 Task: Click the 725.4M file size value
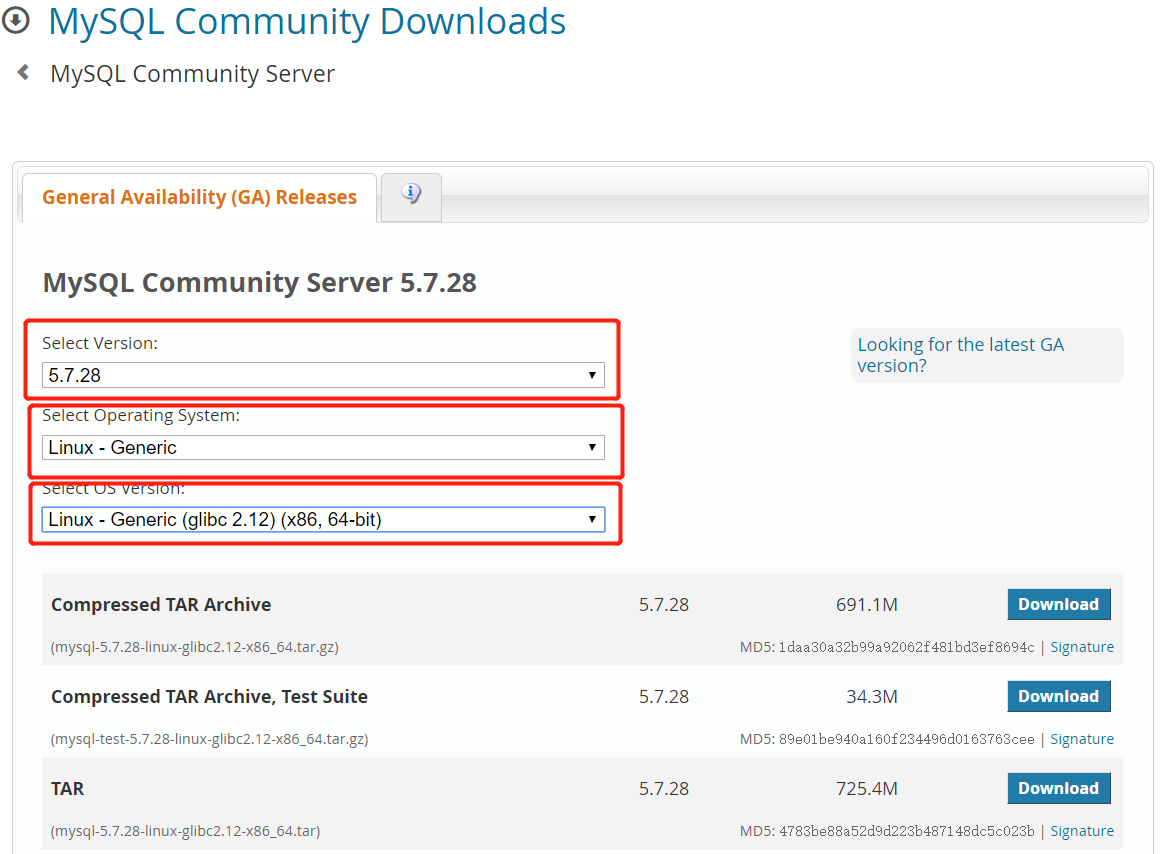tap(866, 788)
